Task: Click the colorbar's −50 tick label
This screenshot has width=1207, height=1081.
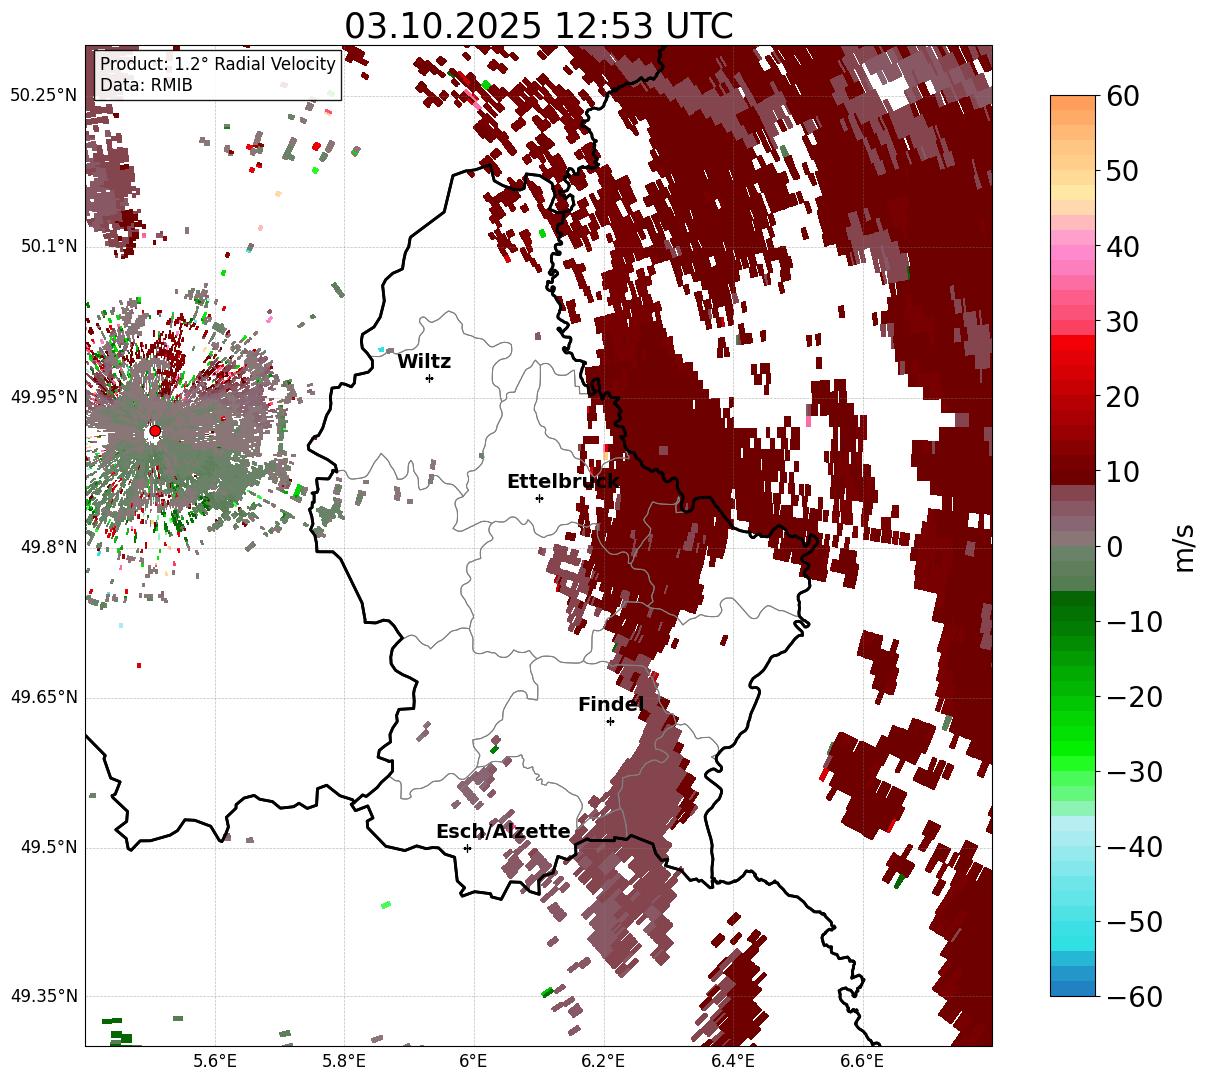Action: pos(1133,921)
